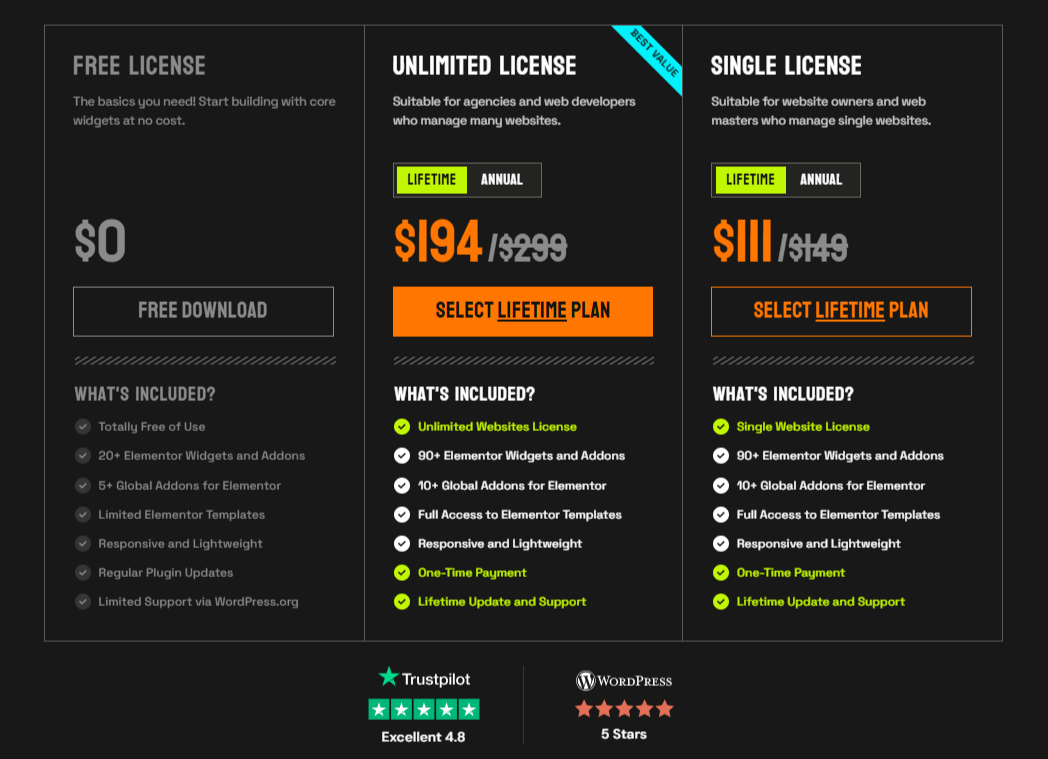Click the grayed check beside Totally Free of Use
The image size is (1048, 759).
pos(82,426)
